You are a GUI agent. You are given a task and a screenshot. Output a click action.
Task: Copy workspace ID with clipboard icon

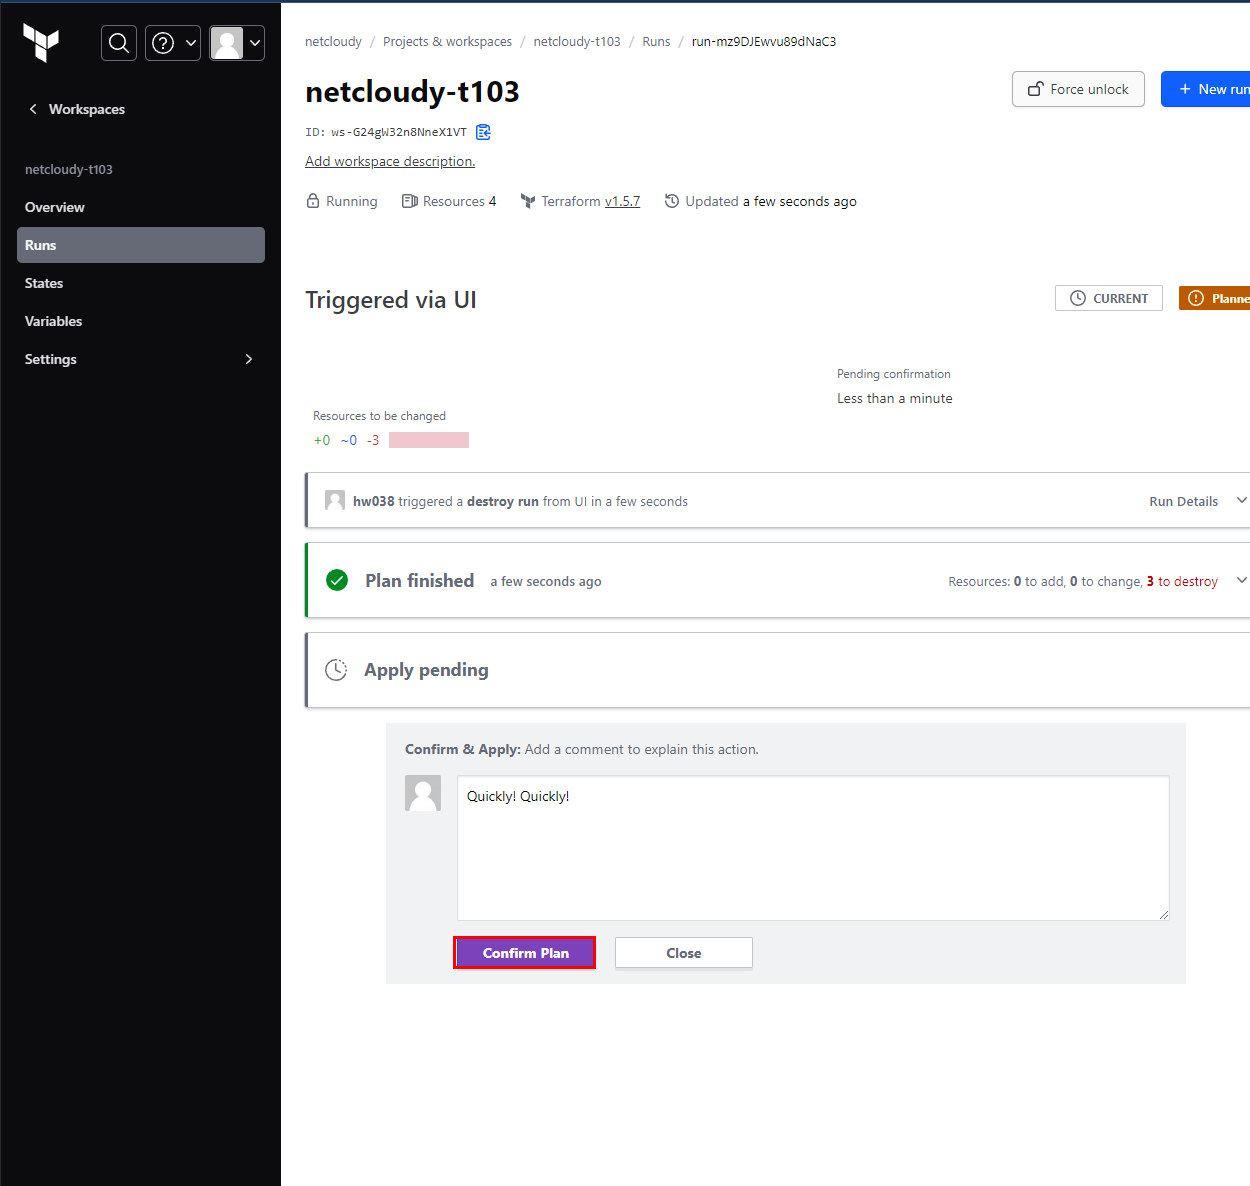click(x=483, y=132)
